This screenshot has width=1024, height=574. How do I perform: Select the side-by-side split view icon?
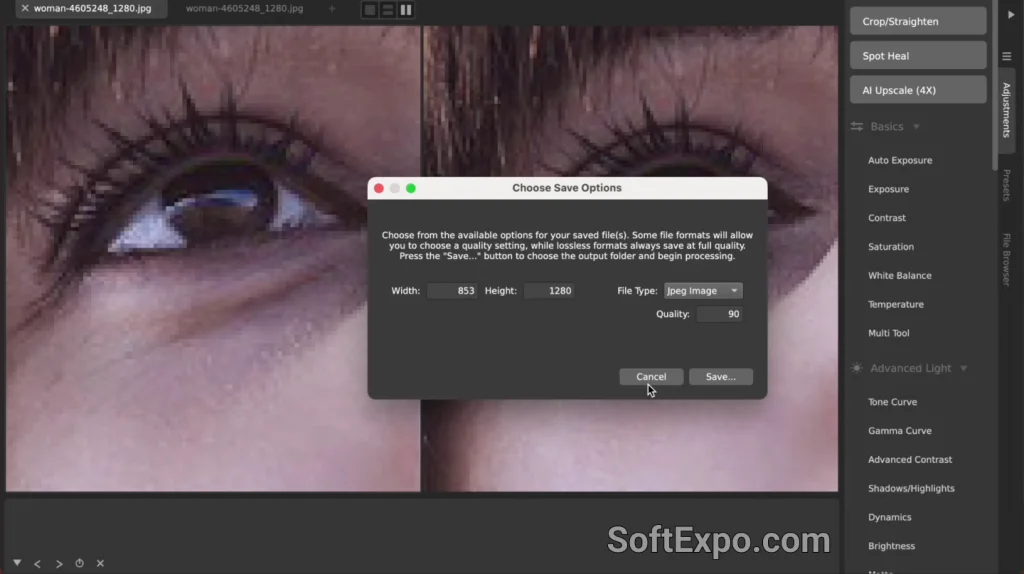pos(406,9)
